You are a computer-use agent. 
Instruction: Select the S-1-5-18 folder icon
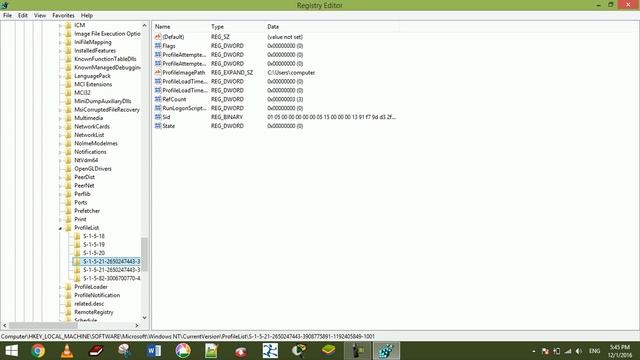77,236
